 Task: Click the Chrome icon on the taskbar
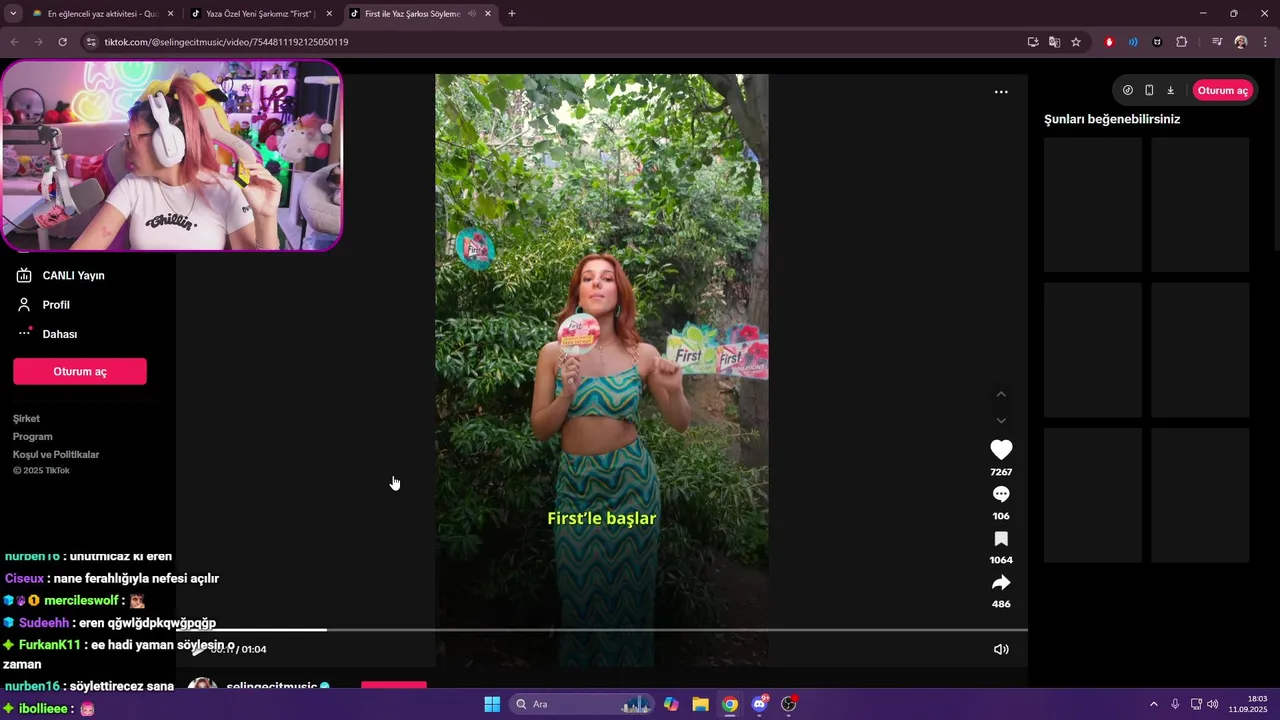click(730, 704)
